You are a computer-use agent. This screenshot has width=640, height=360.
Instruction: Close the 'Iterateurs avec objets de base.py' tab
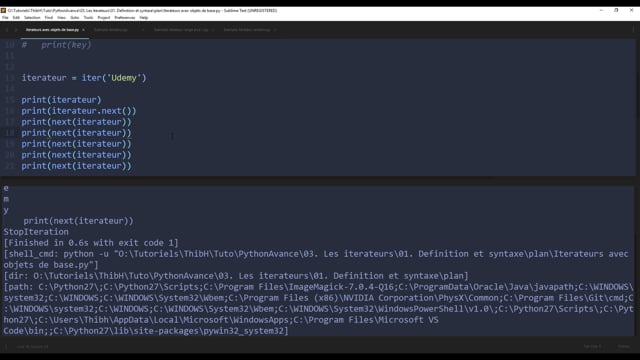coord(84,30)
